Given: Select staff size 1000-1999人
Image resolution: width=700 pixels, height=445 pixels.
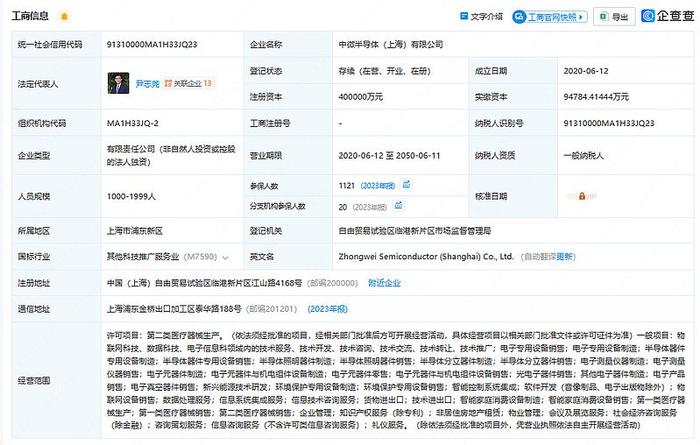Looking at the screenshot, I should coord(131,196).
